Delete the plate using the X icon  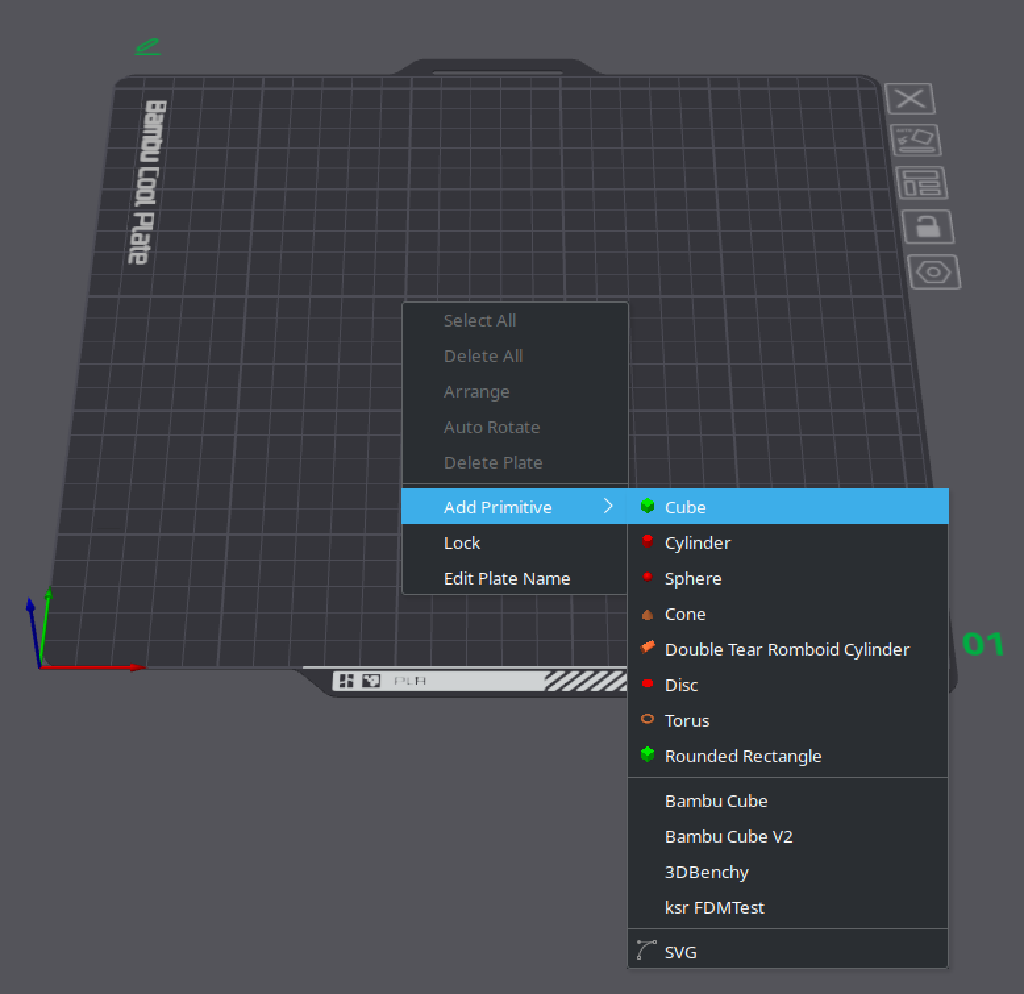910,98
